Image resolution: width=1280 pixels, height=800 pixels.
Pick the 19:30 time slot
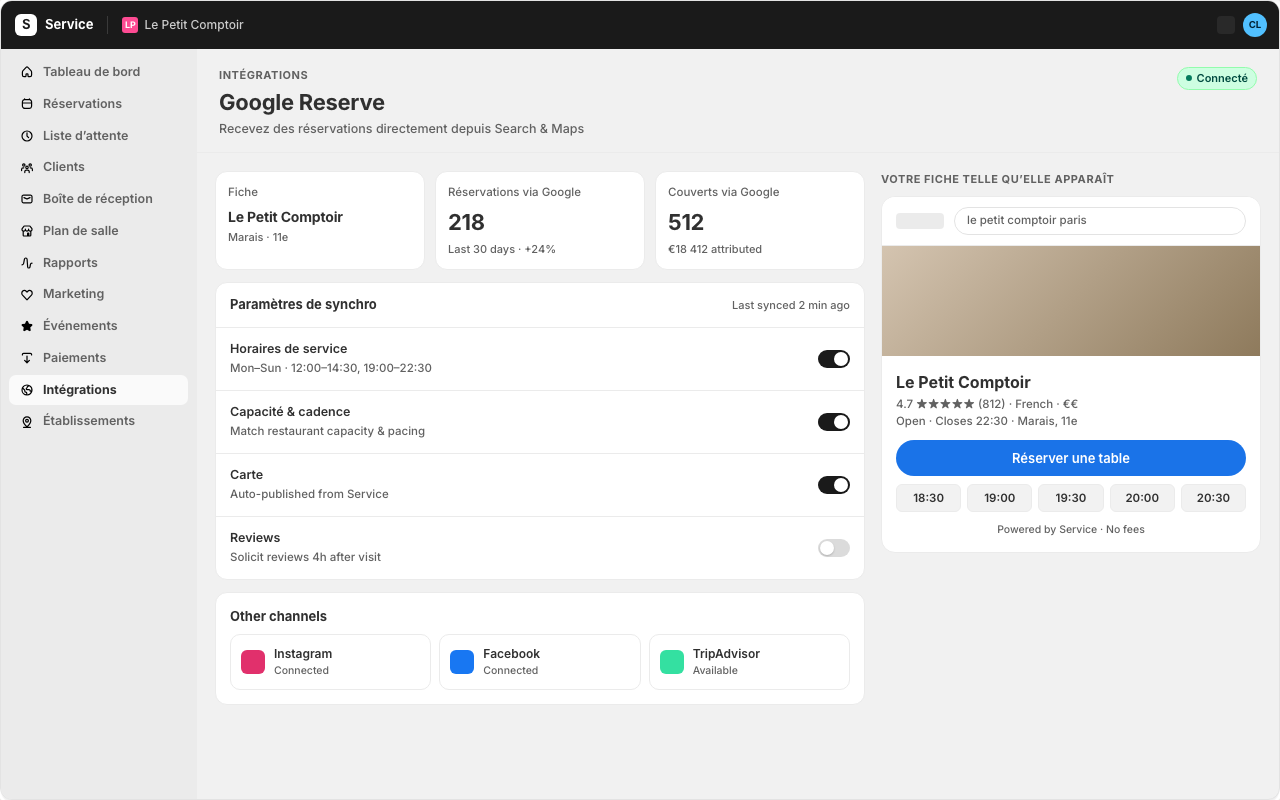1071,498
